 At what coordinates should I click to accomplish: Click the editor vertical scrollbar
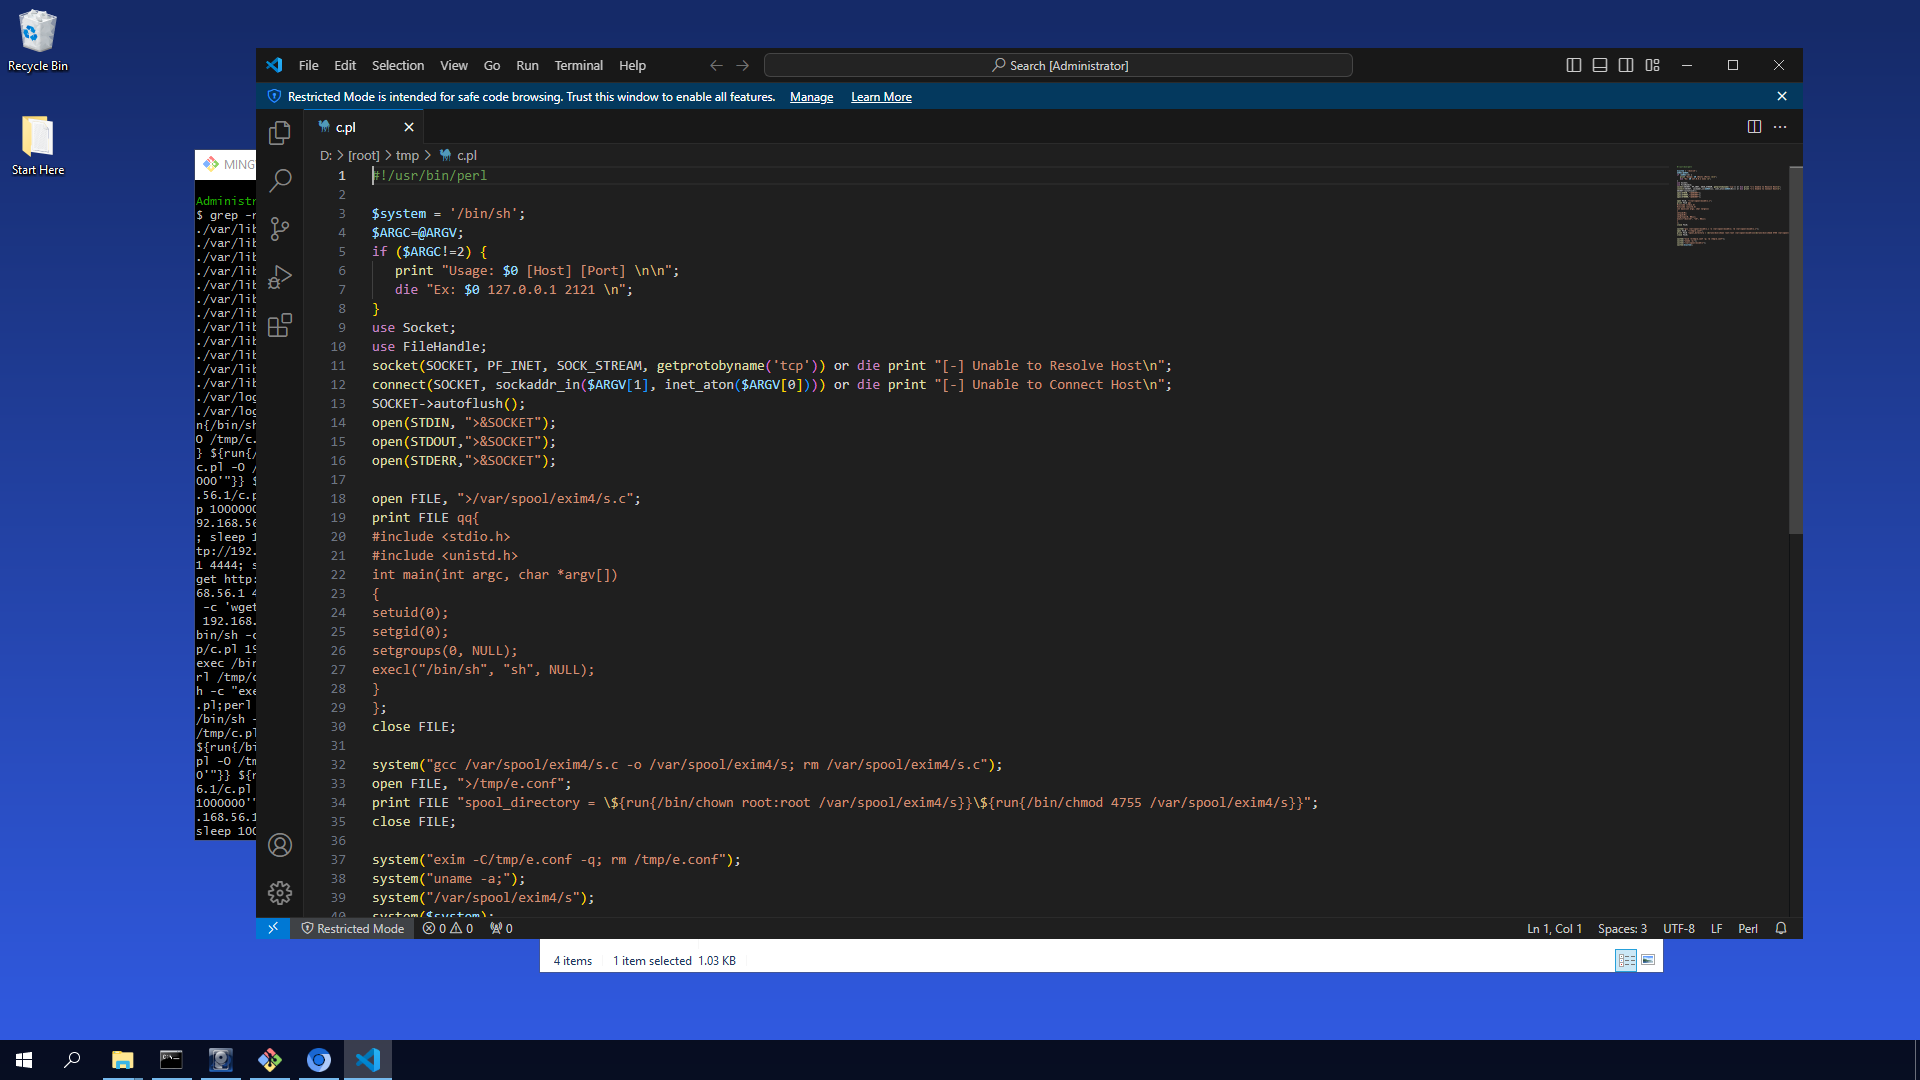point(1795,350)
